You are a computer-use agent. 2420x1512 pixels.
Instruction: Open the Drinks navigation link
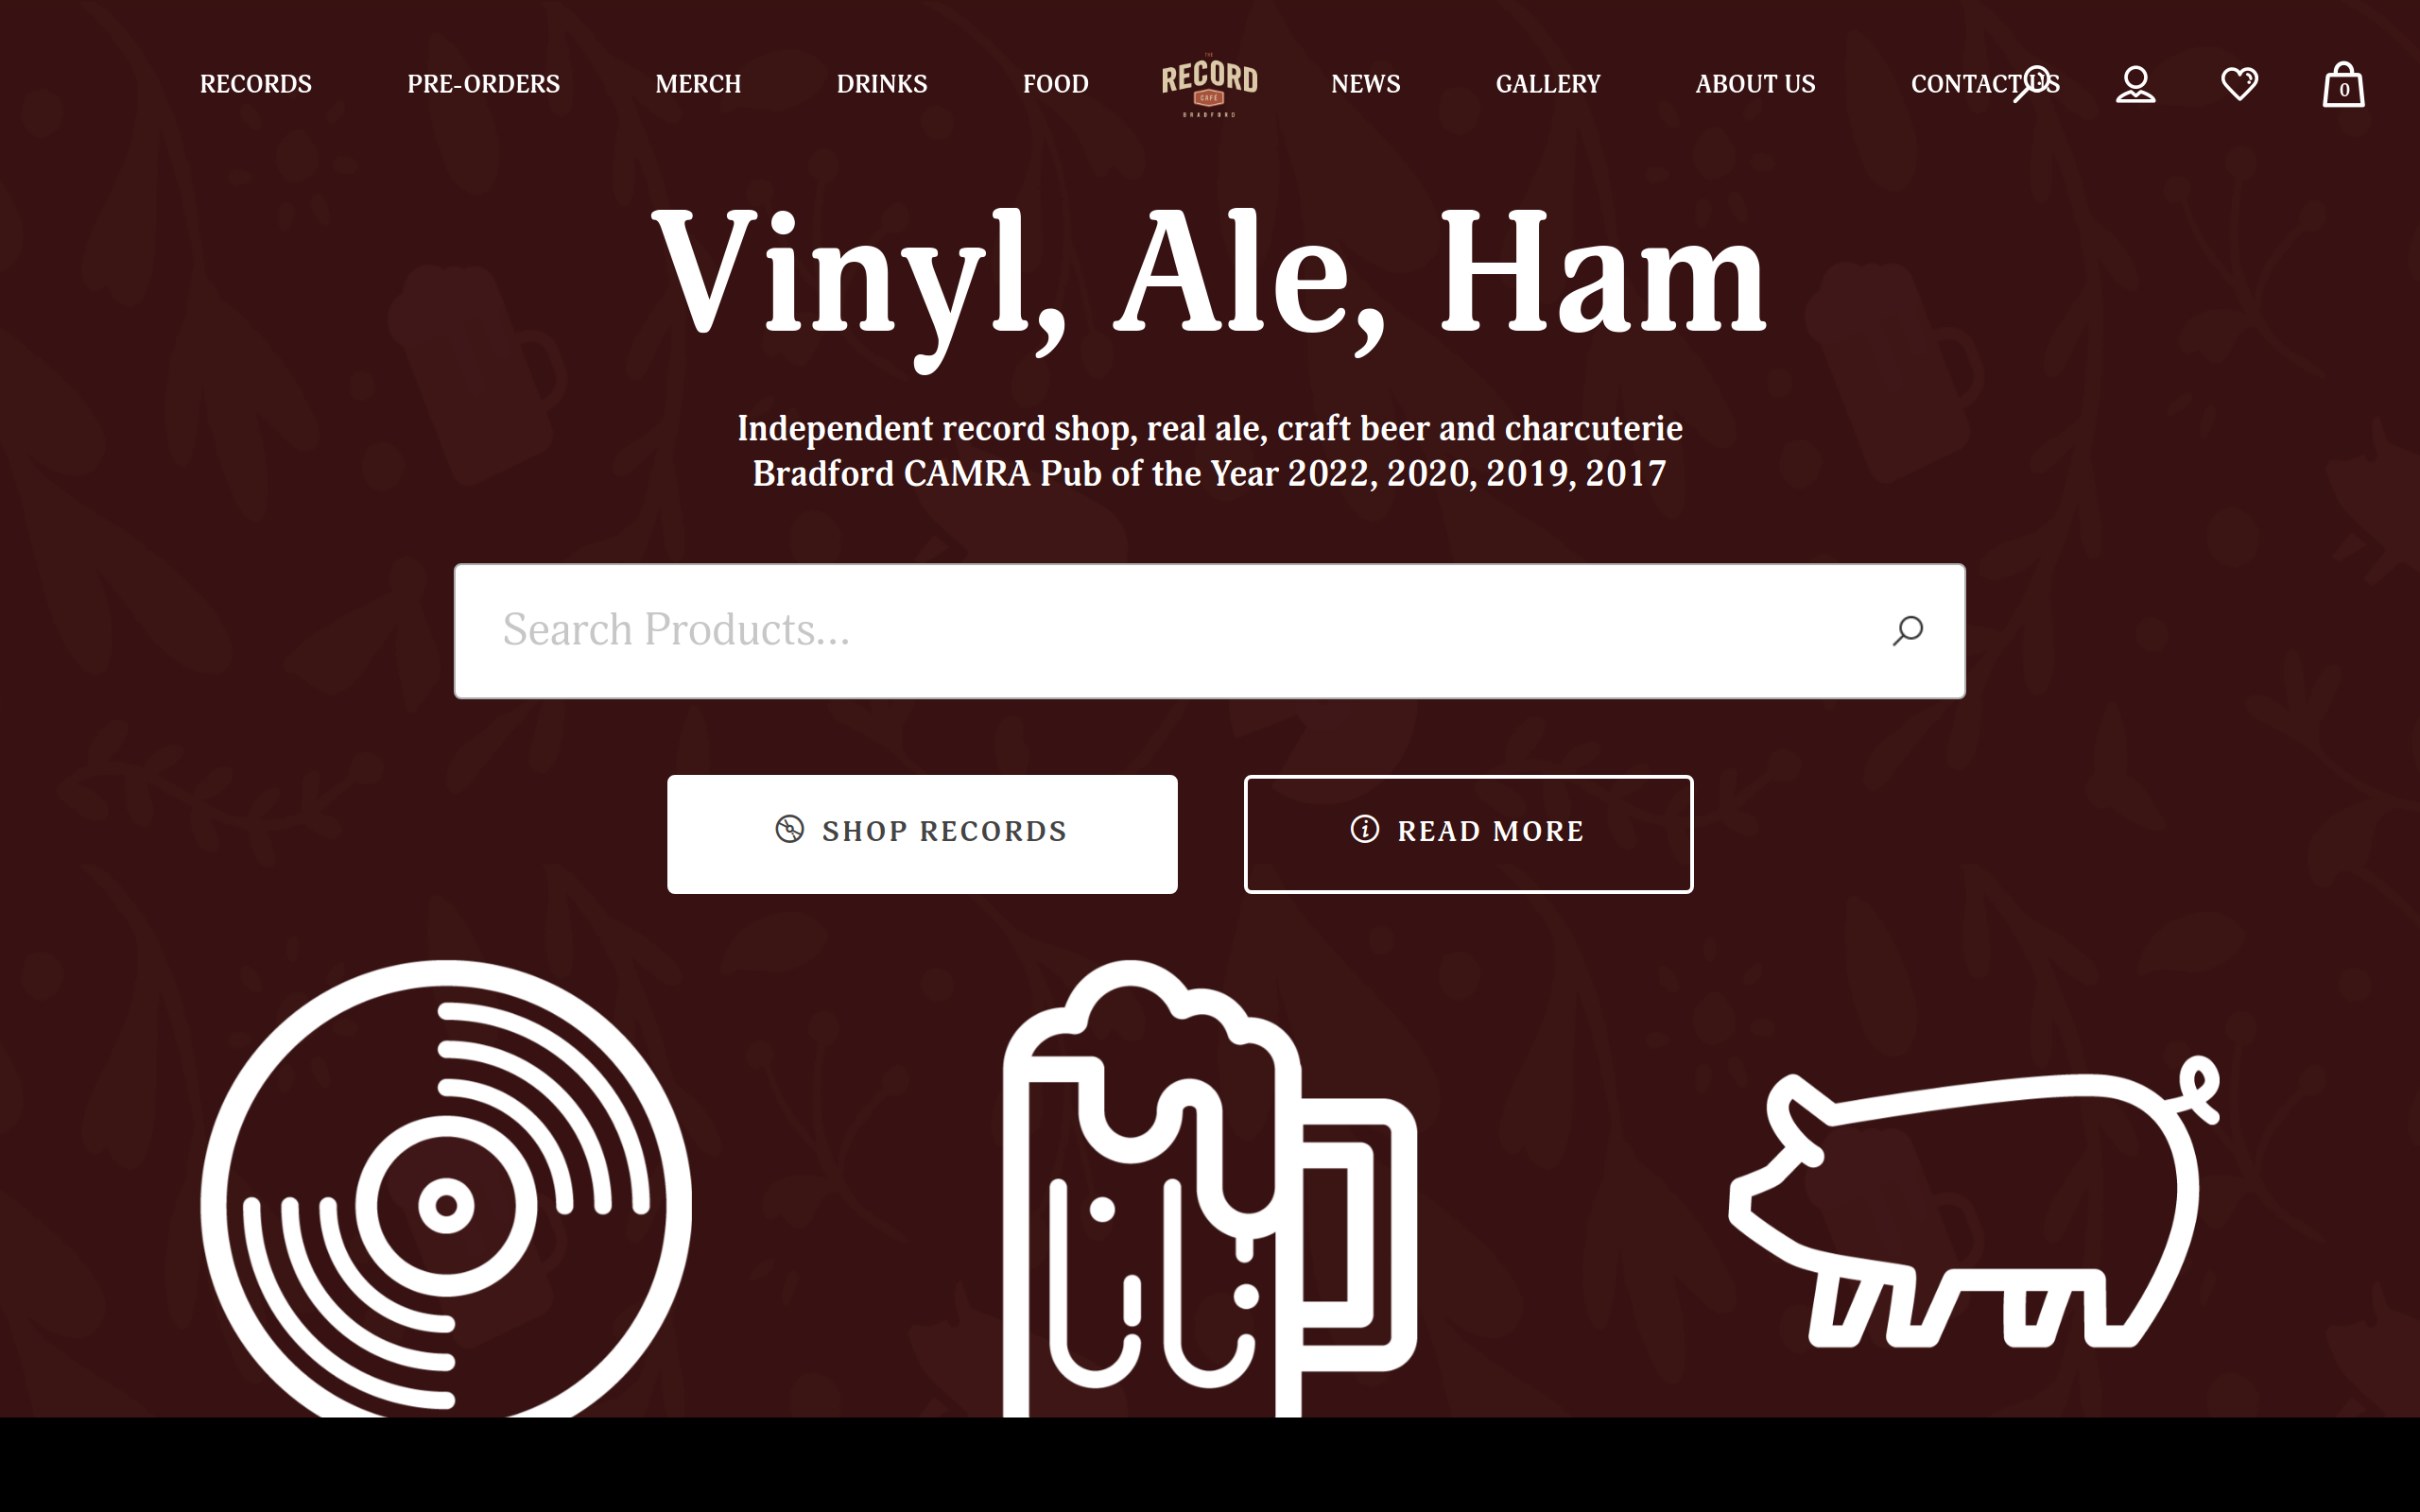coord(882,84)
